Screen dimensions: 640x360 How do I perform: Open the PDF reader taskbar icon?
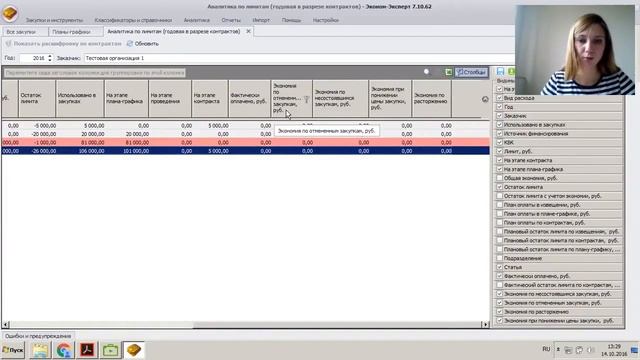[87, 350]
